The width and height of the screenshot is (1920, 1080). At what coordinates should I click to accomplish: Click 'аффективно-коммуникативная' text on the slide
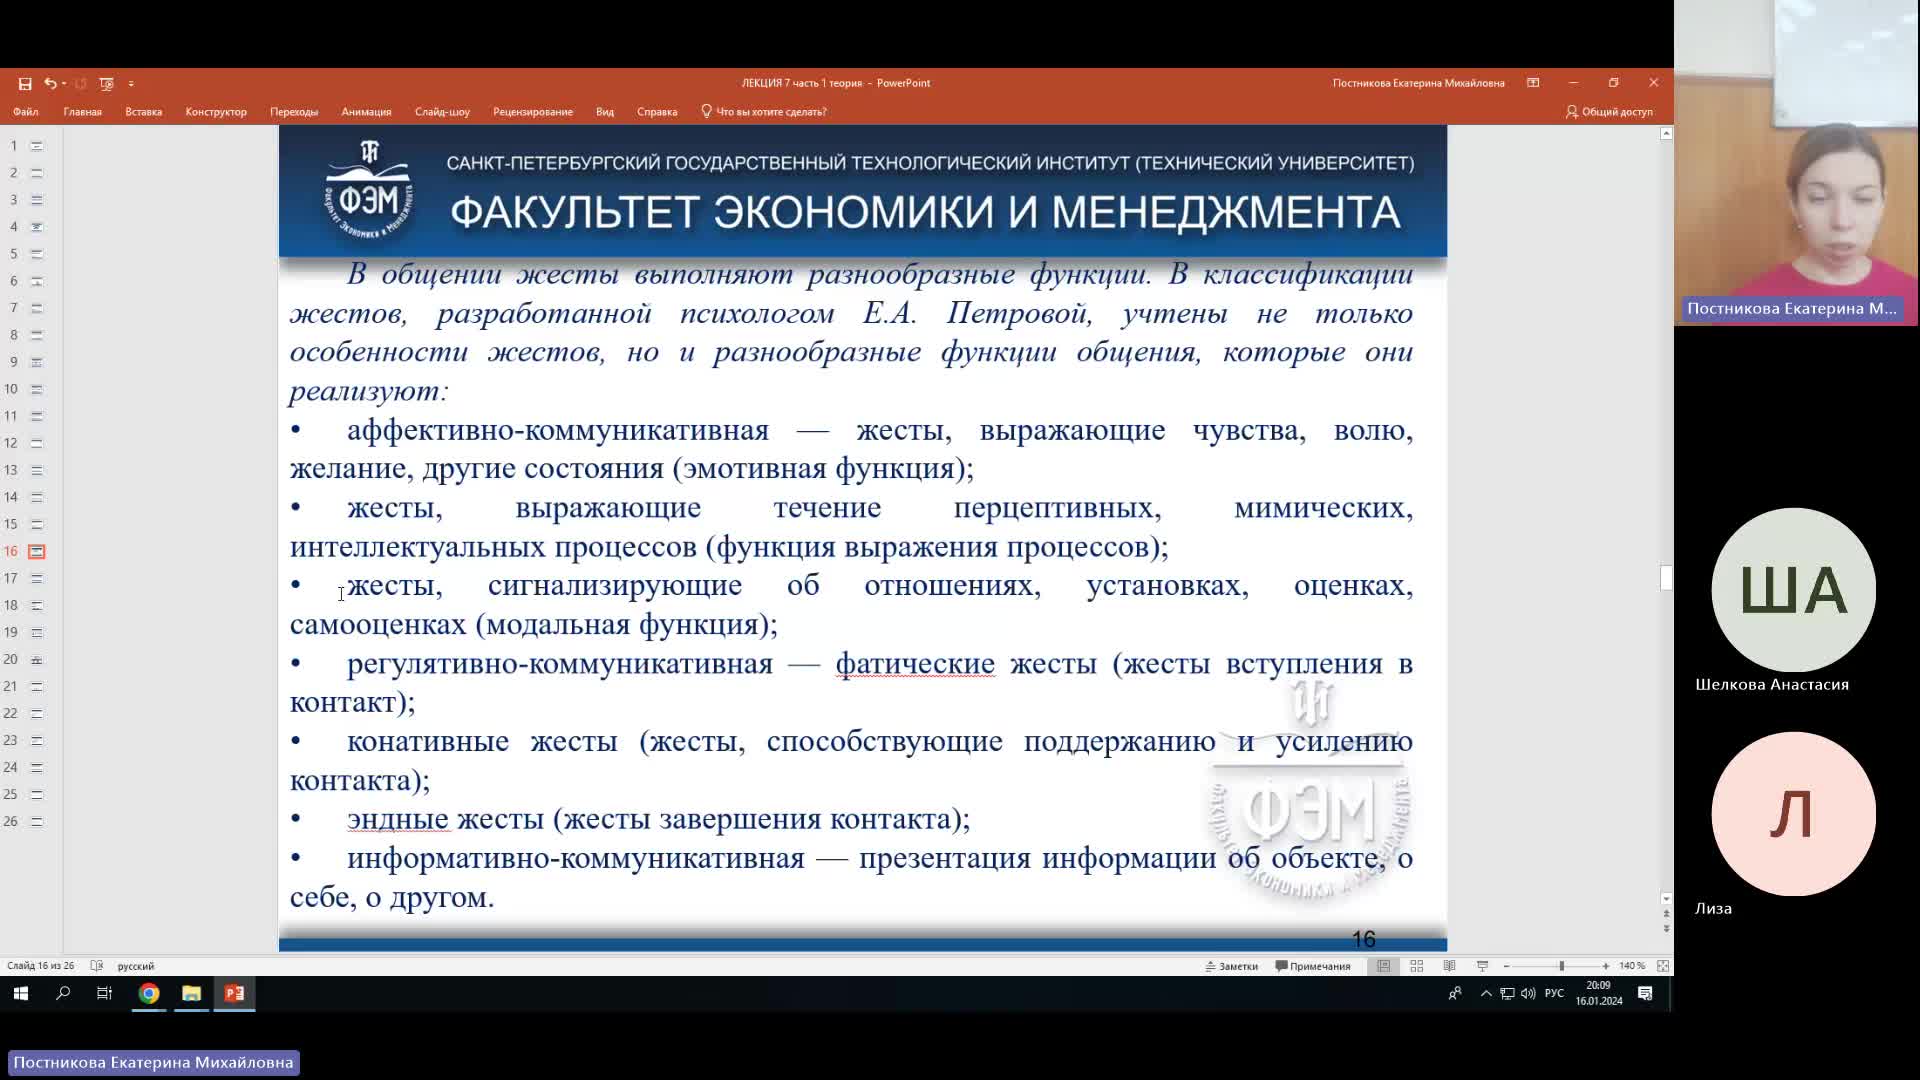pos(558,431)
